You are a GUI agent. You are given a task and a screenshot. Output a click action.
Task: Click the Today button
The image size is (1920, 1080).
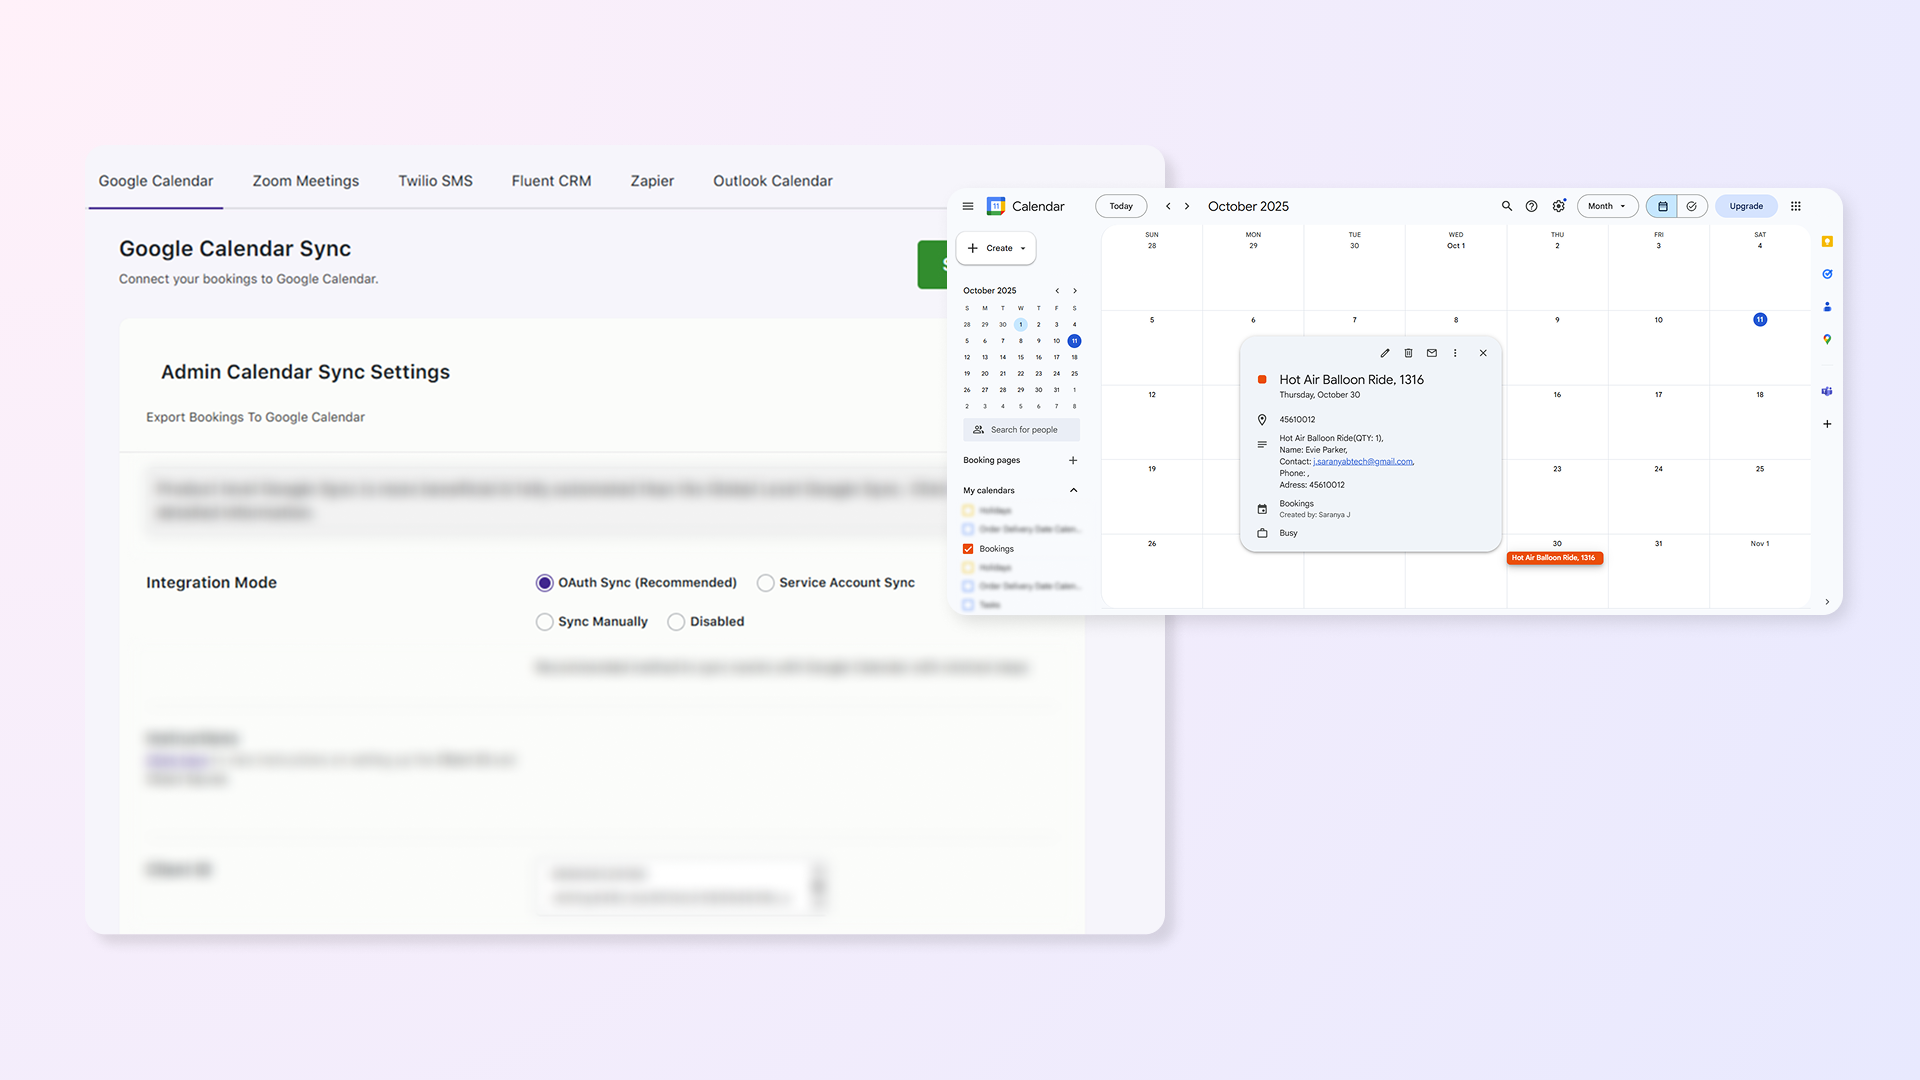tap(1121, 206)
